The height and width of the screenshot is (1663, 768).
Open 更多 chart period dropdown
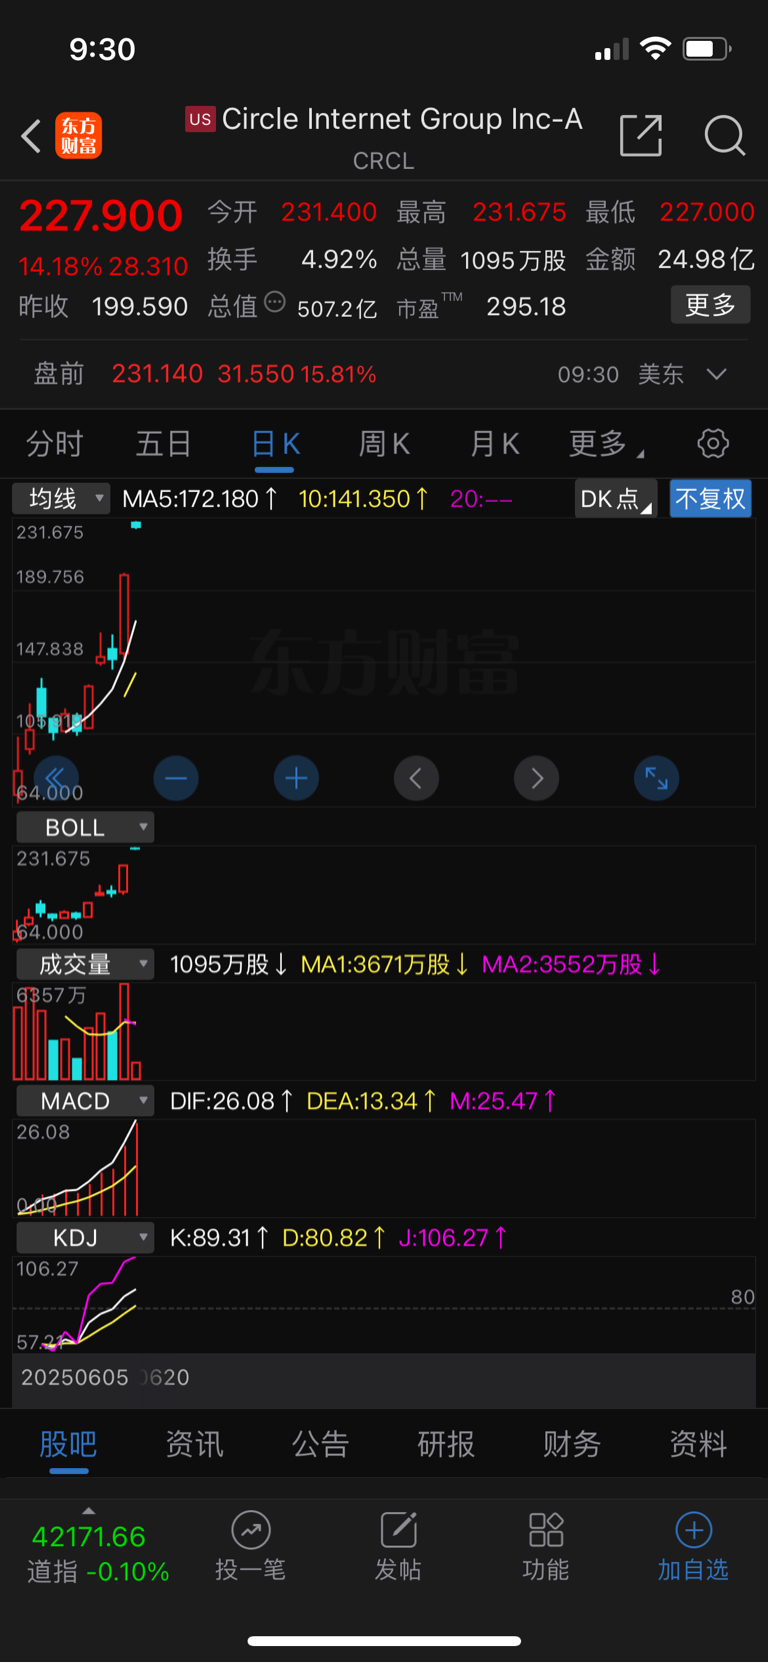606,444
